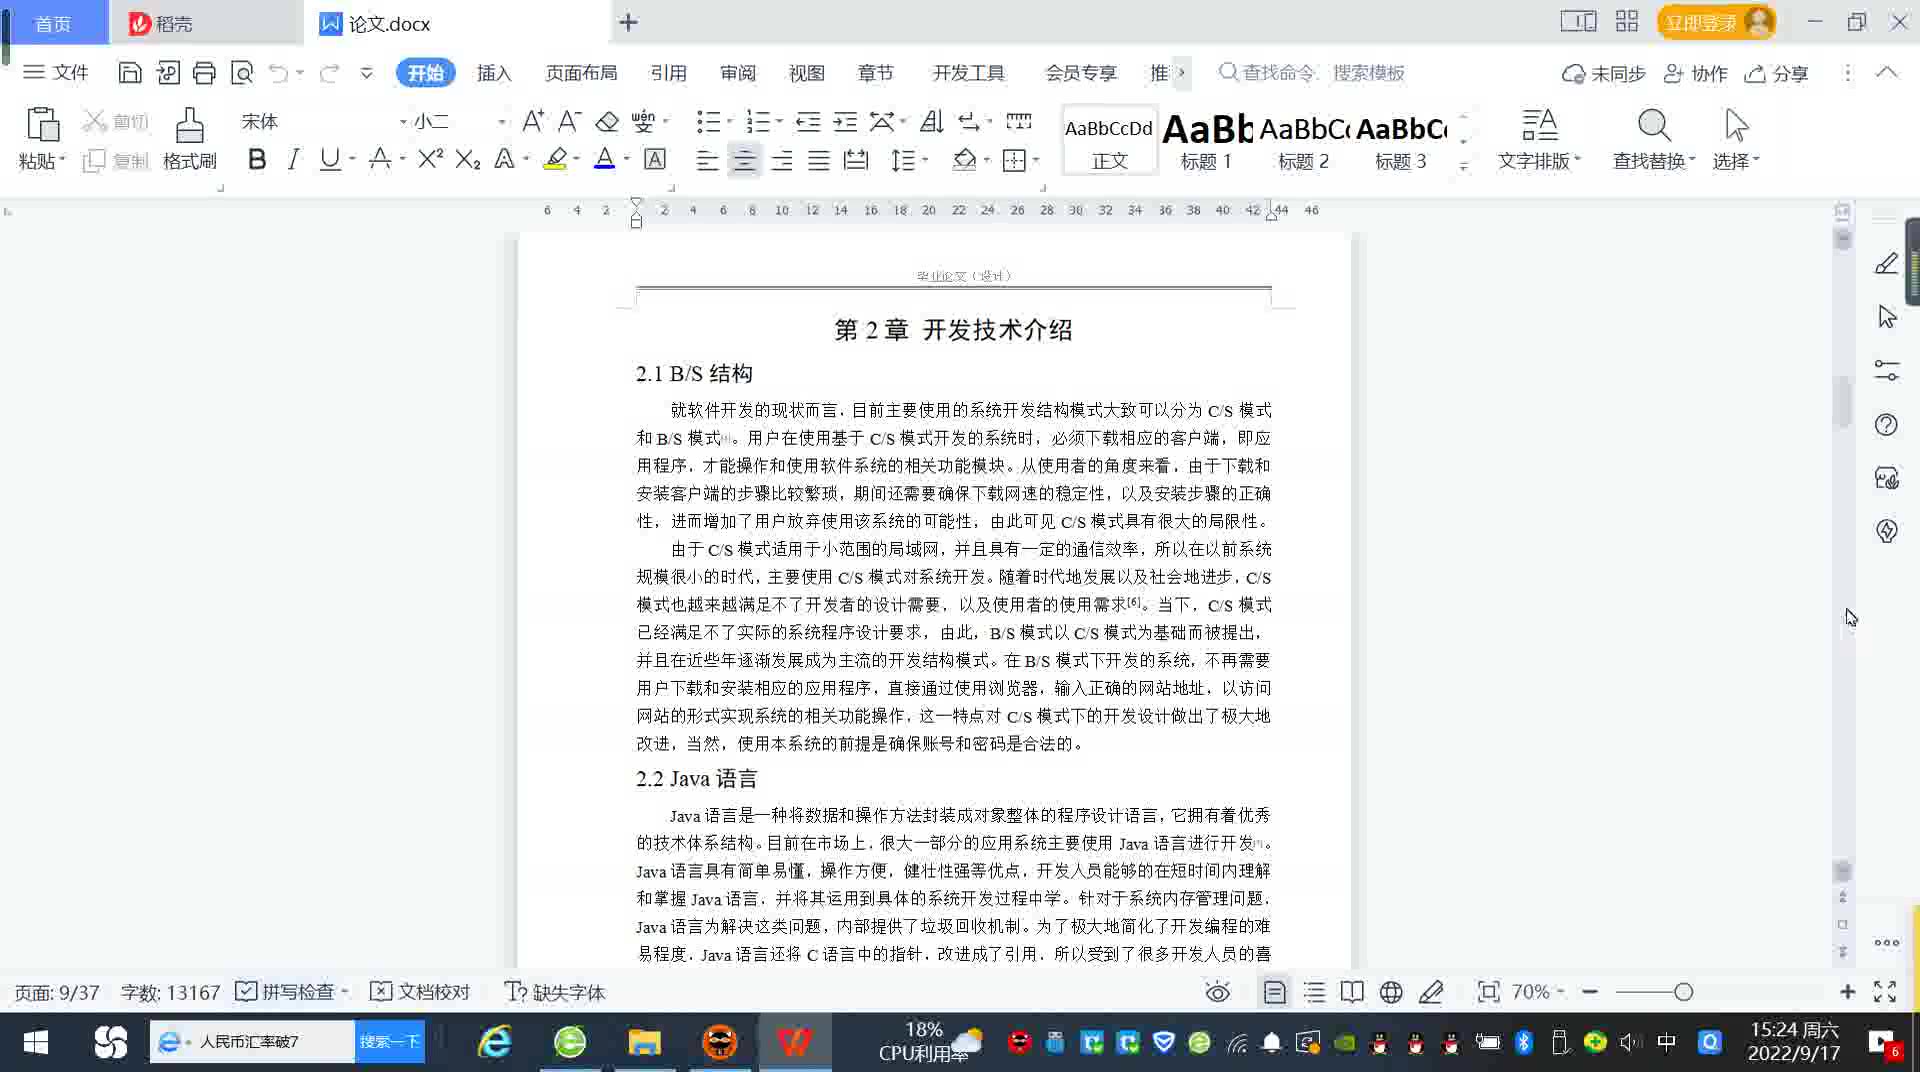Click the 分享 share button
This screenshot has height=1072, width=1920.
(1777, 73)
